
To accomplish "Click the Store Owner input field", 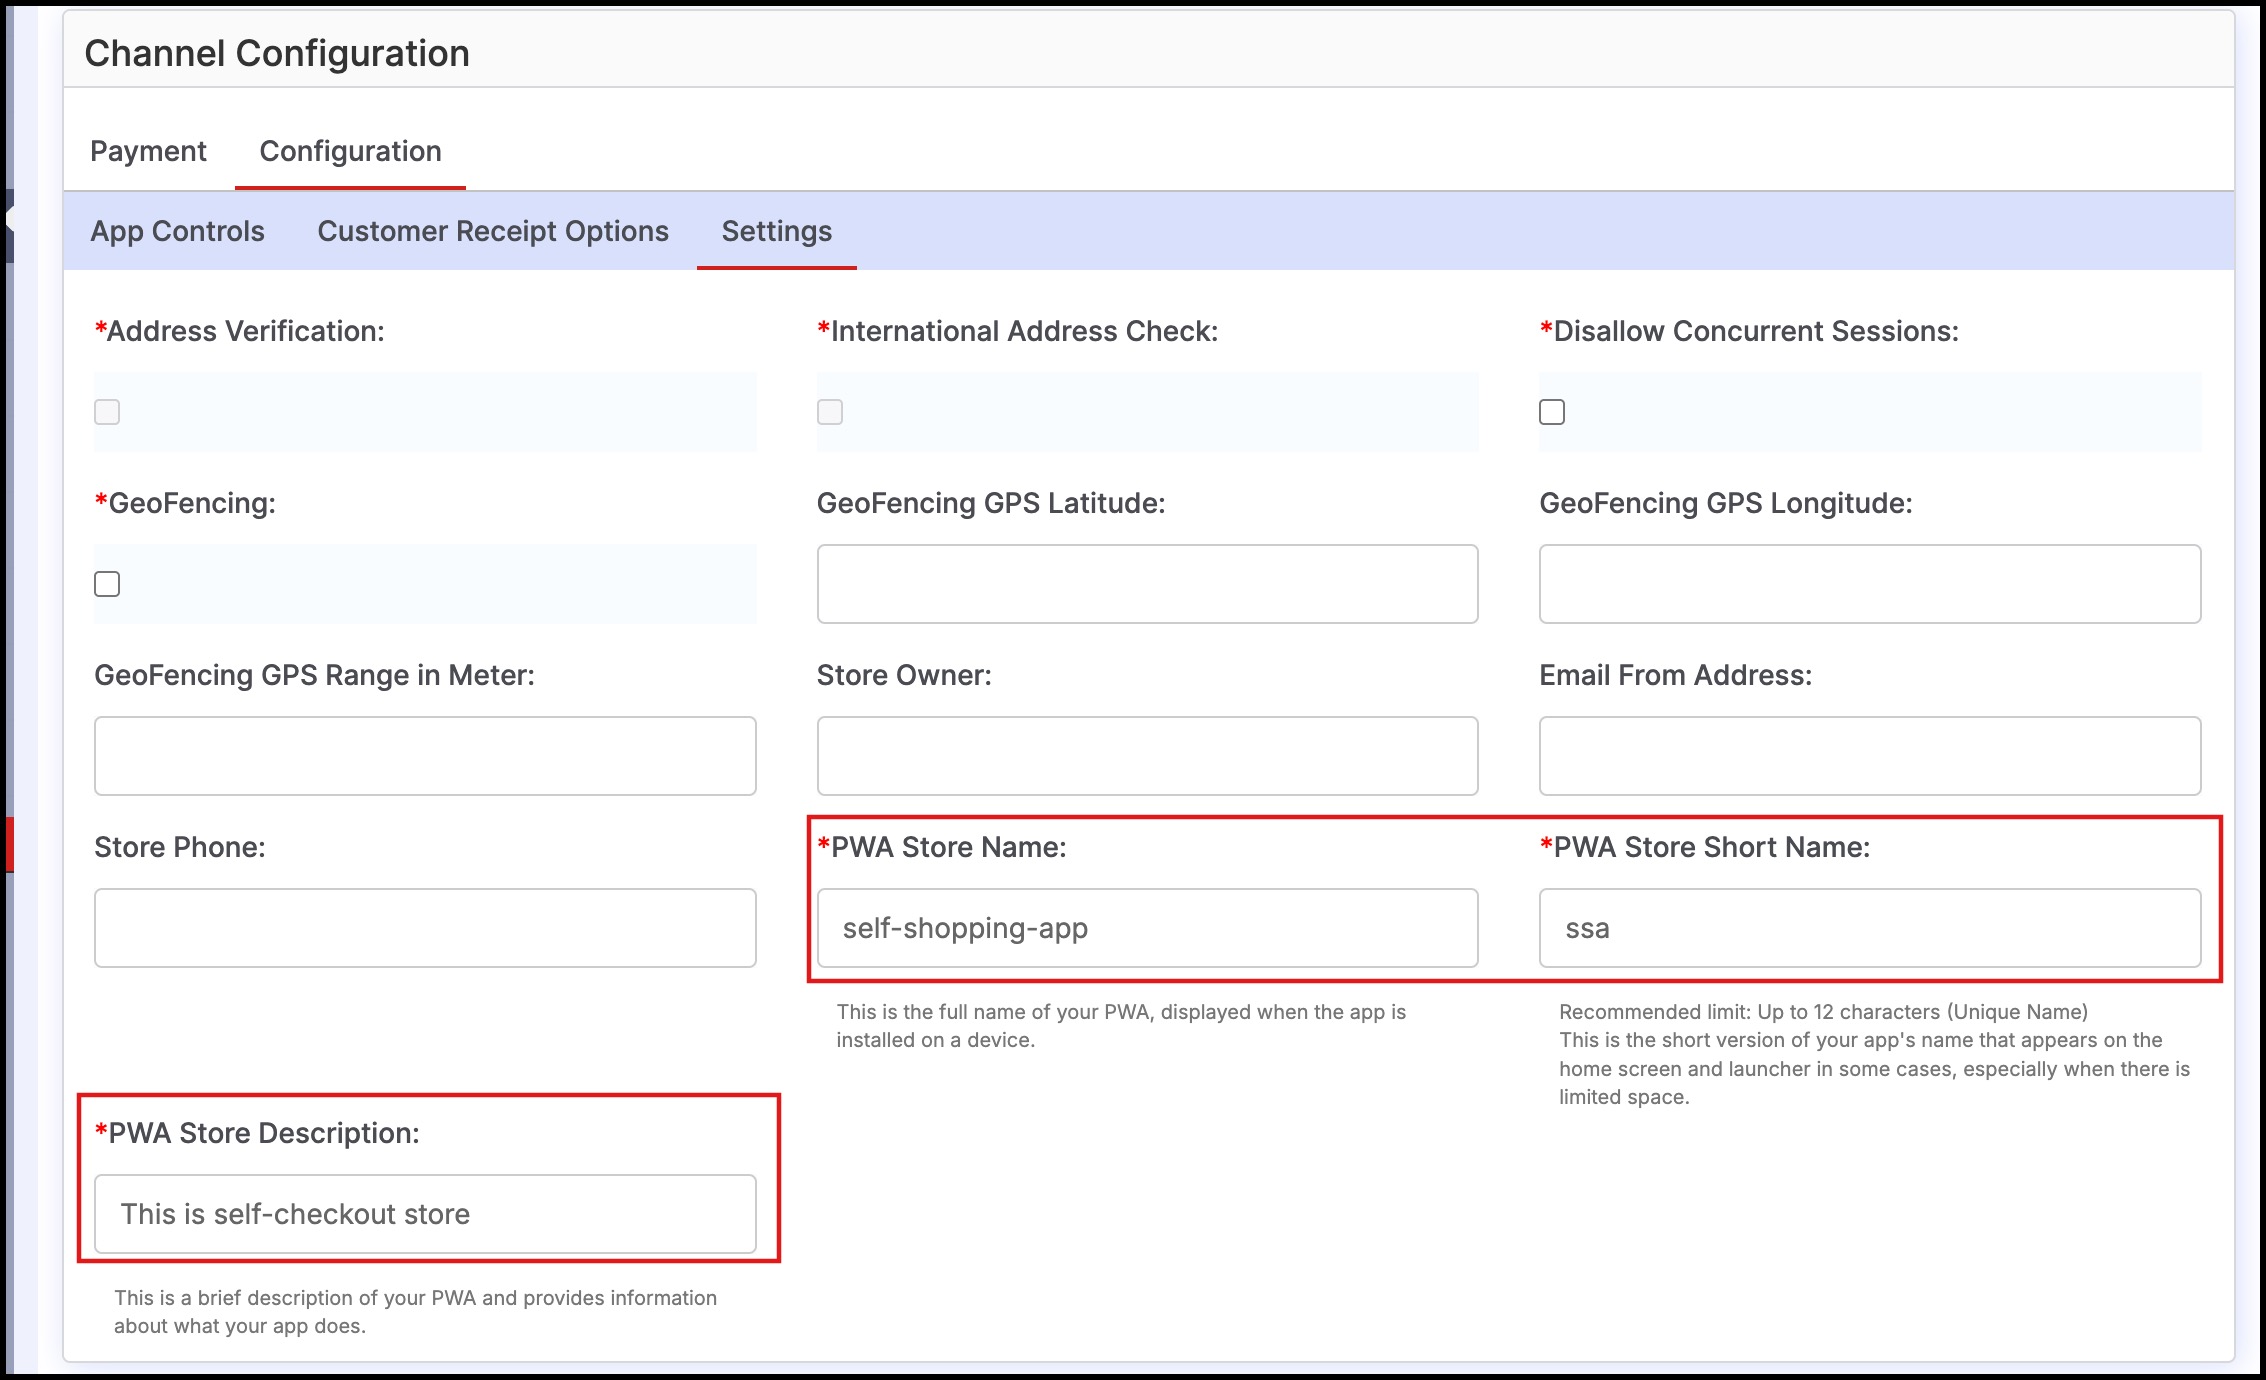I will tap(1147, 756).
